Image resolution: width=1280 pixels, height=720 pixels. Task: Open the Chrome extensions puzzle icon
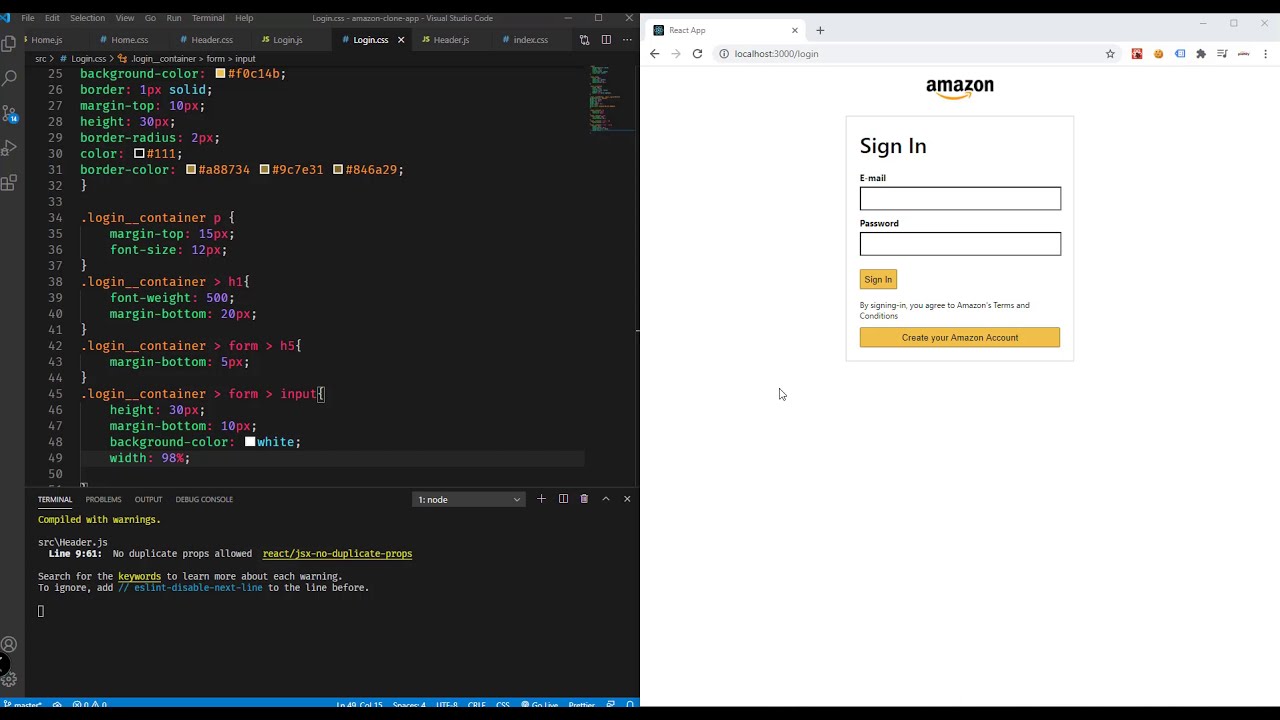[x=1201, y=54]
